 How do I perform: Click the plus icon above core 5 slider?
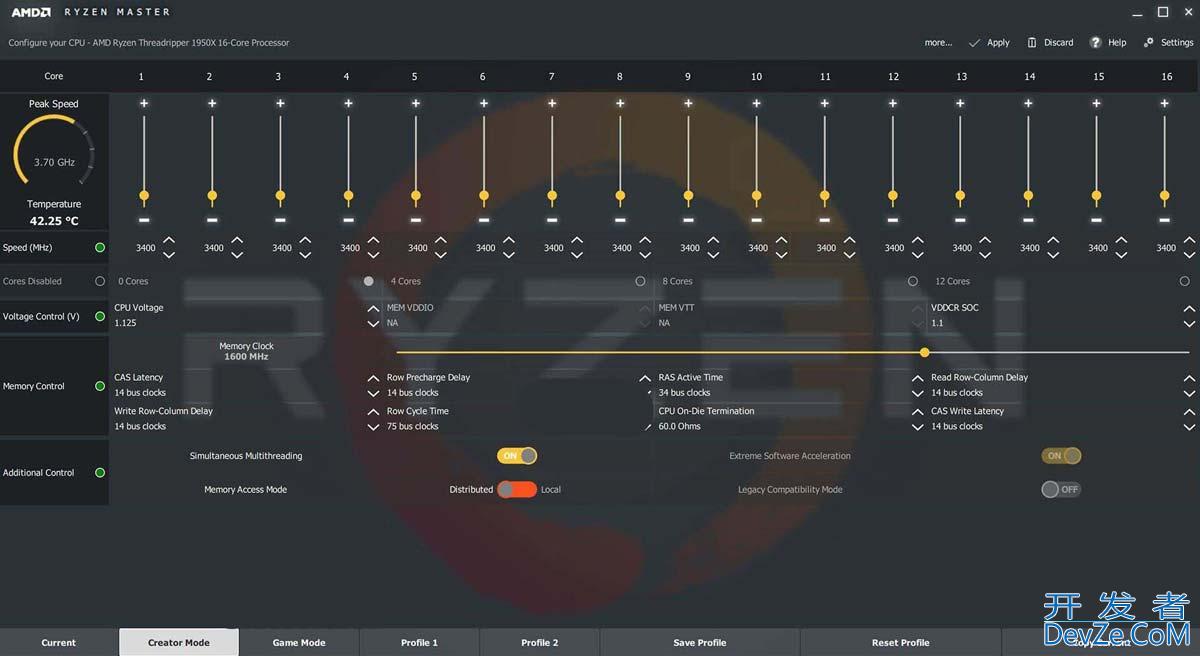[416, 103]
